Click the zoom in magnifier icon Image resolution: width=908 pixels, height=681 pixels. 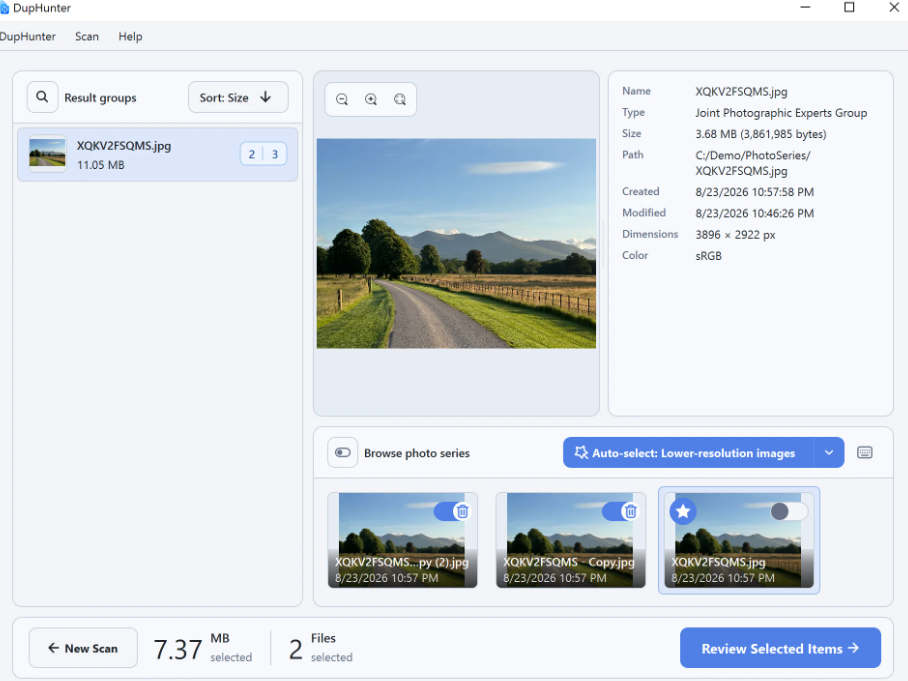click(x=371, y=100)
